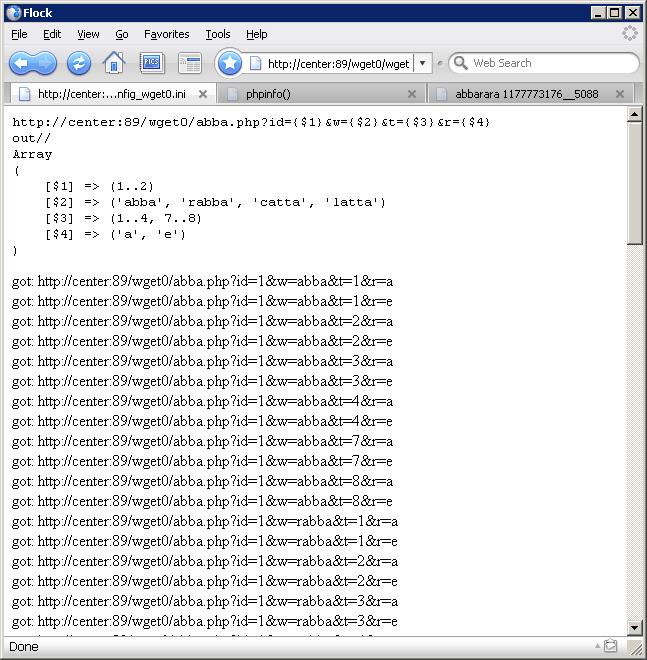The image size is (647, 660).
Task: Expand the address bar URL history dropdown
Action: click(x=422, y=63)
